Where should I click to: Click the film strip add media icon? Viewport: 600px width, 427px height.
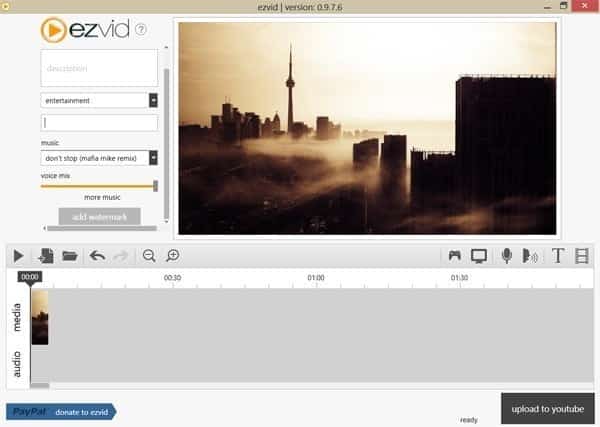point(582,256)
